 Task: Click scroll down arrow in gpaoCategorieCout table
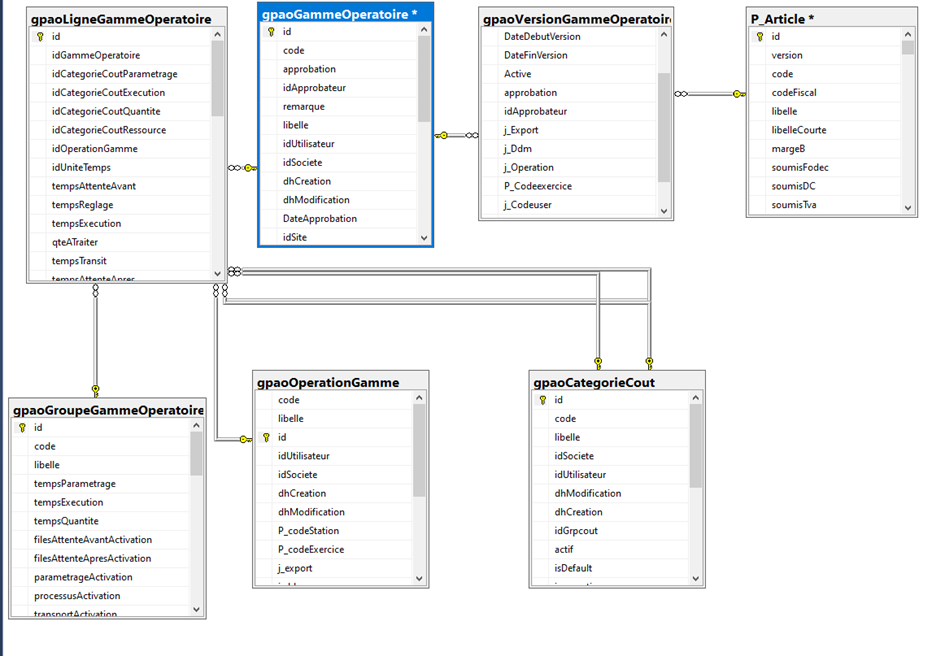click(696, 577)
